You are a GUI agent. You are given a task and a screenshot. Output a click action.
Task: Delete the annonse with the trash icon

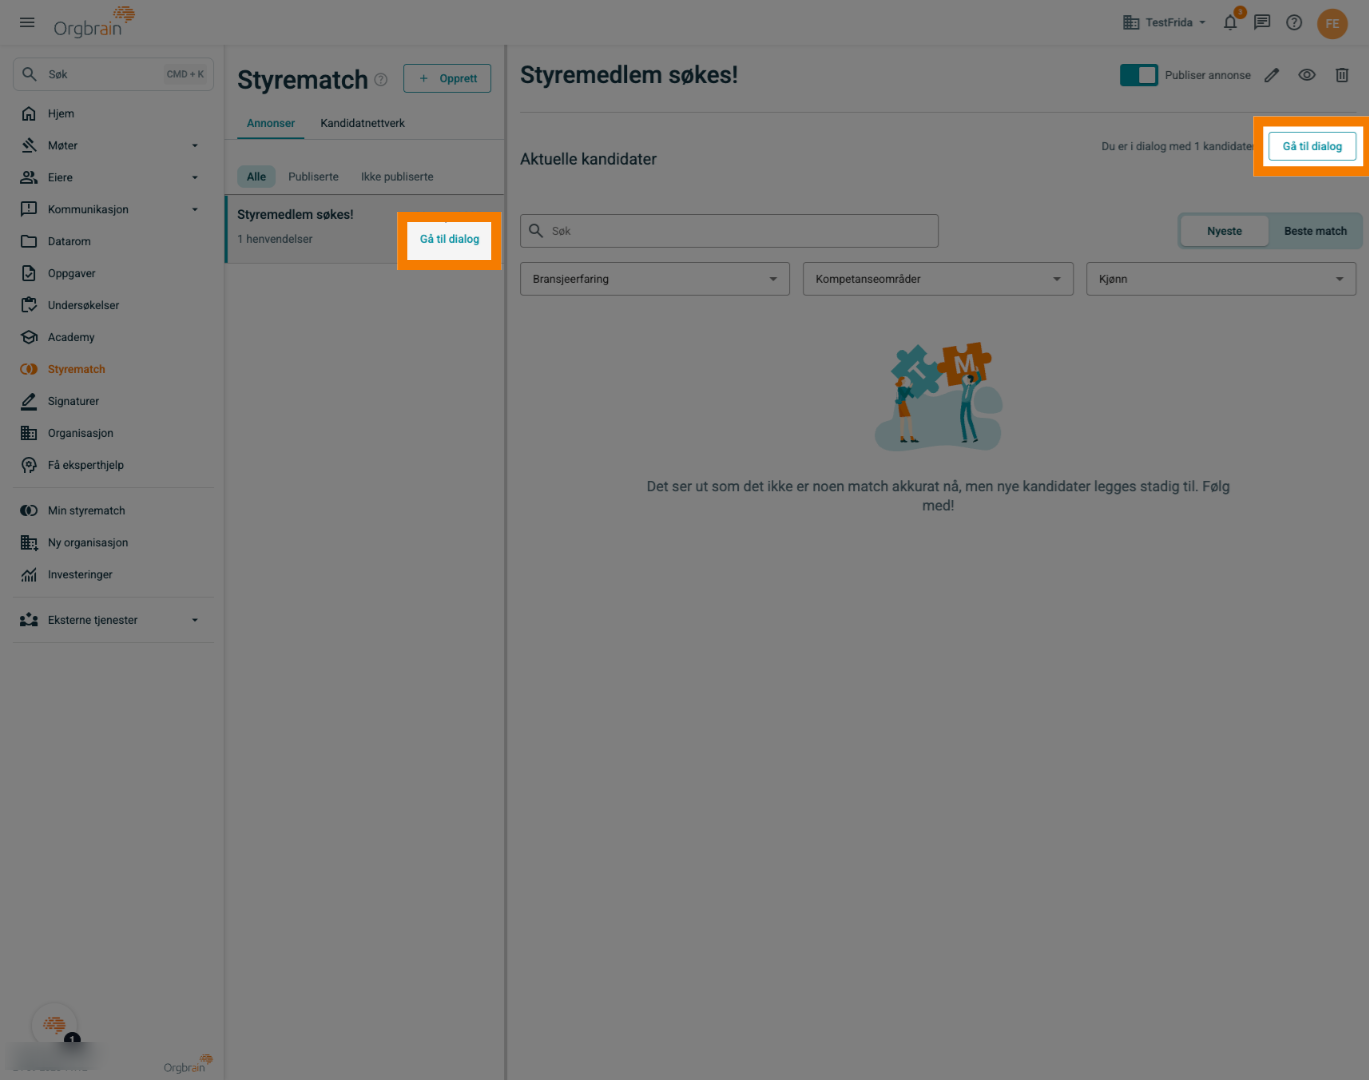pos(1342,75)
